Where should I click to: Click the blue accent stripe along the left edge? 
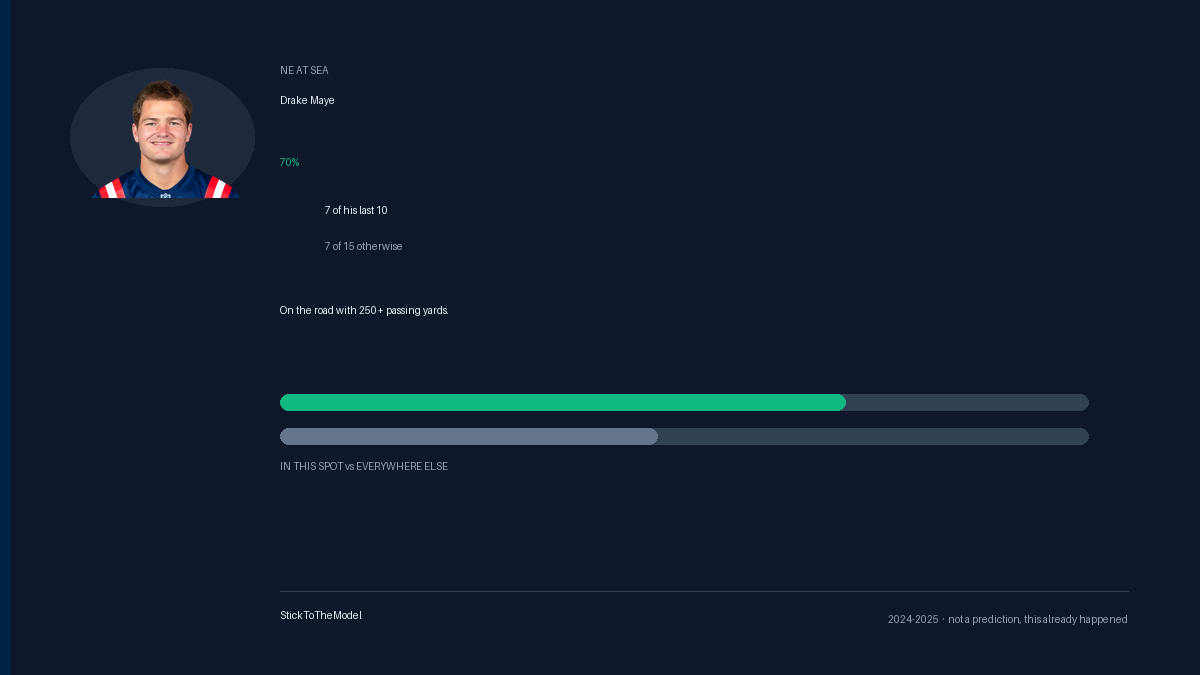pos(5,337)
